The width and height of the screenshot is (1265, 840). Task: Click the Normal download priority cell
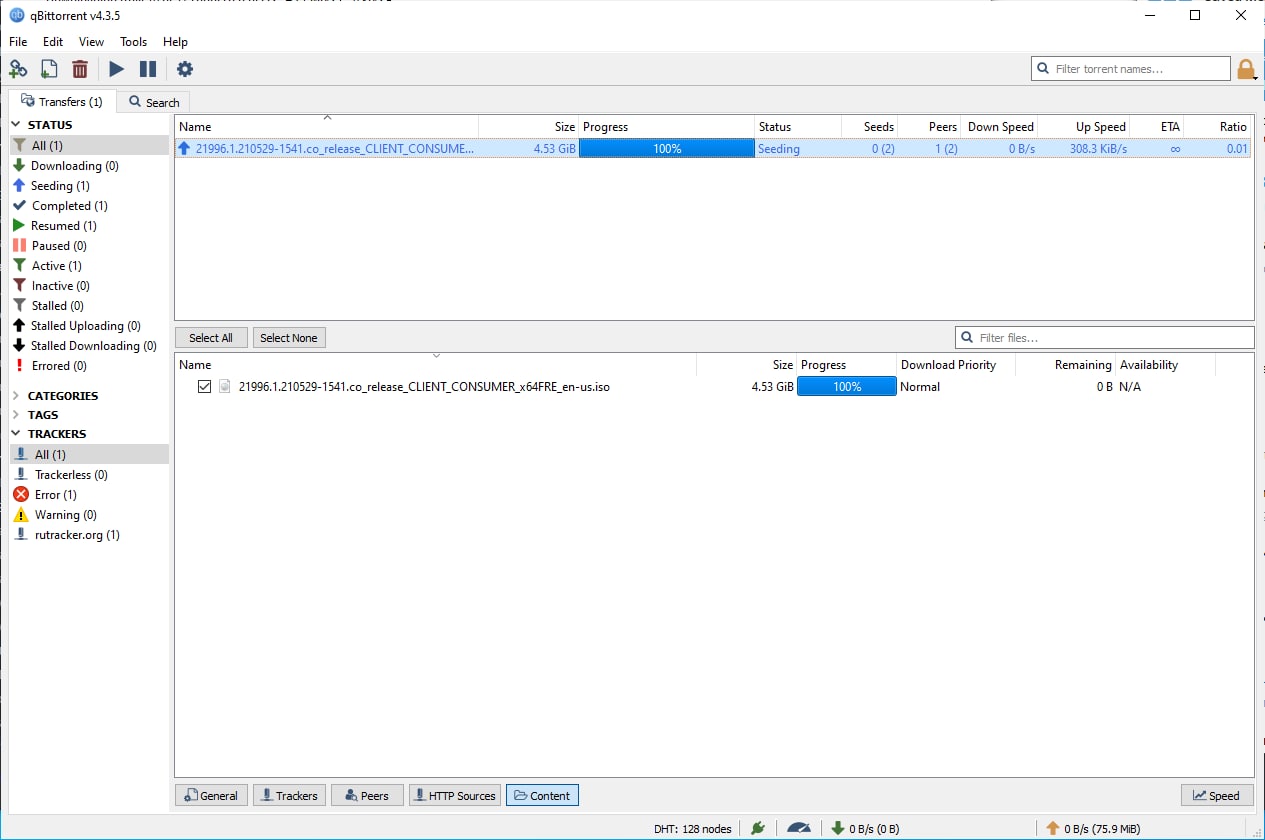920,387
